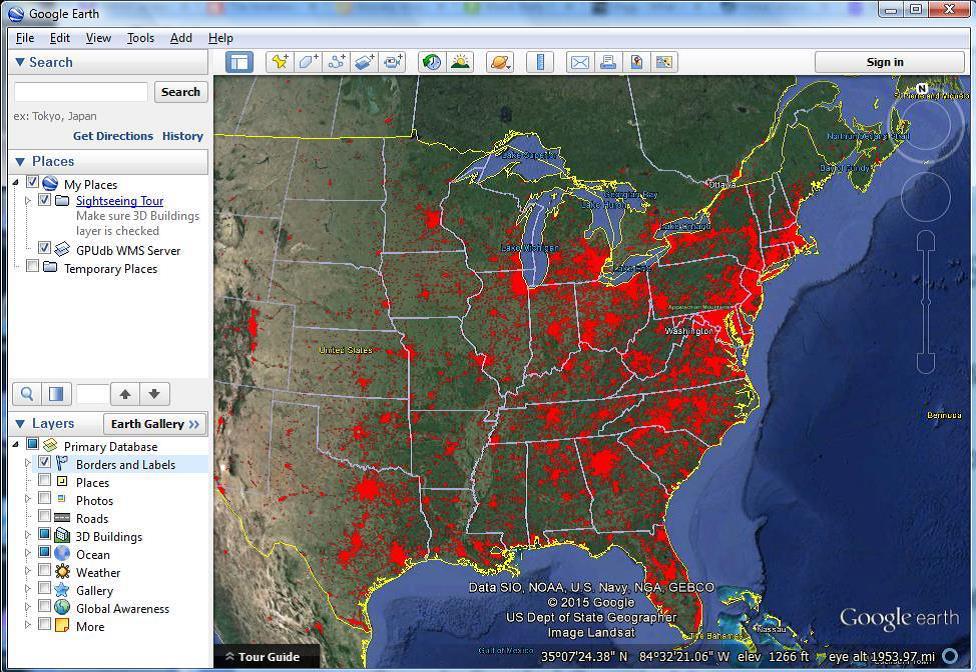The image size is (976, 672).
Task: Click the Places filter text box
Action: tap(92, 394)
